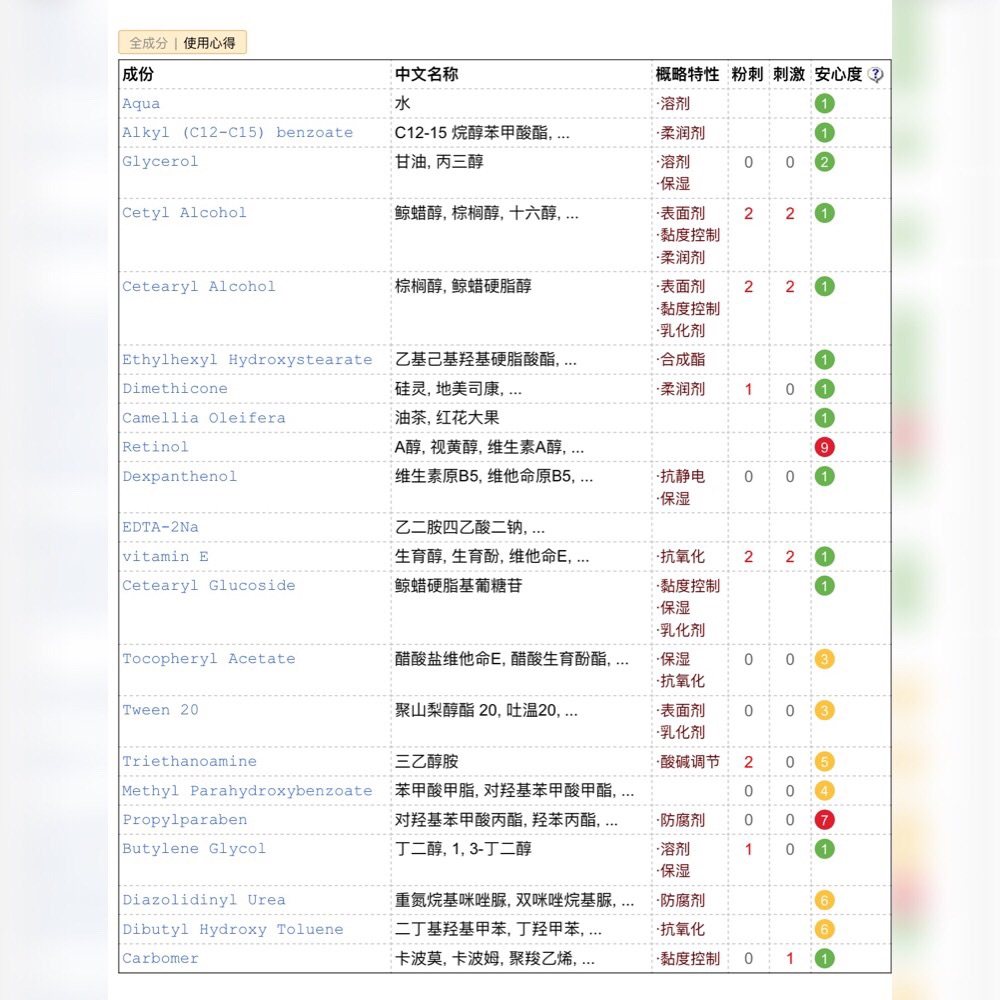This screenshot has width=1000, height=1000.
Task: Click the green 1 badge for vitamin E
Action: coord(824,557)
